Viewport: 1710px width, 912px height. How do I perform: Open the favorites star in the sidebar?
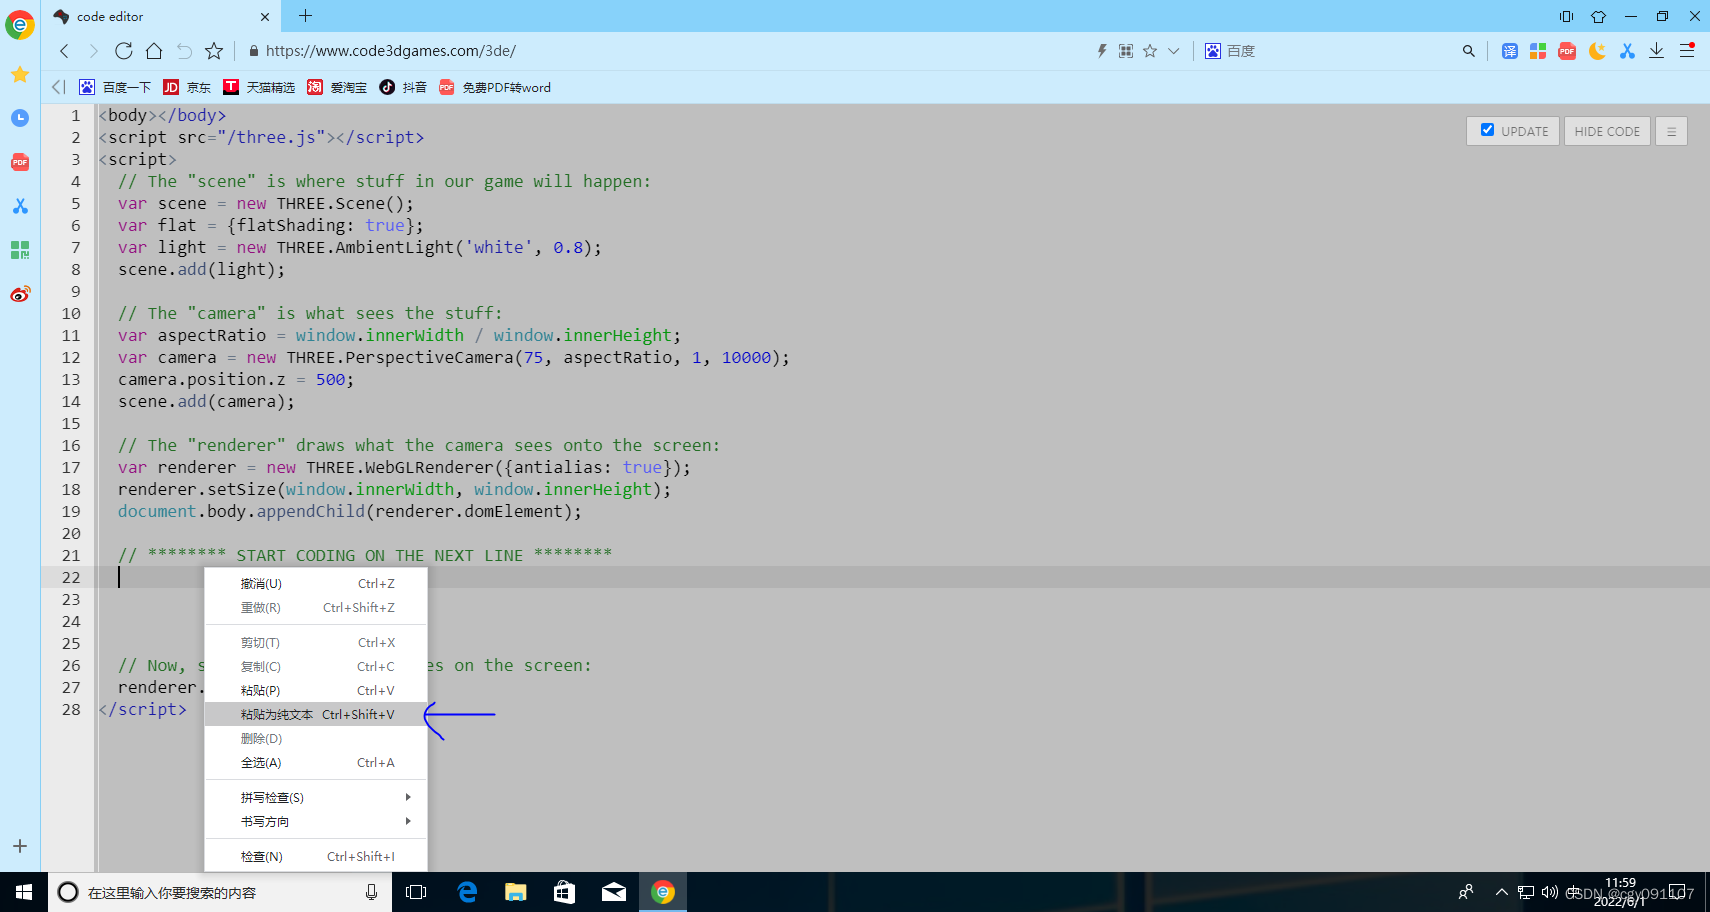coord(20,74)
